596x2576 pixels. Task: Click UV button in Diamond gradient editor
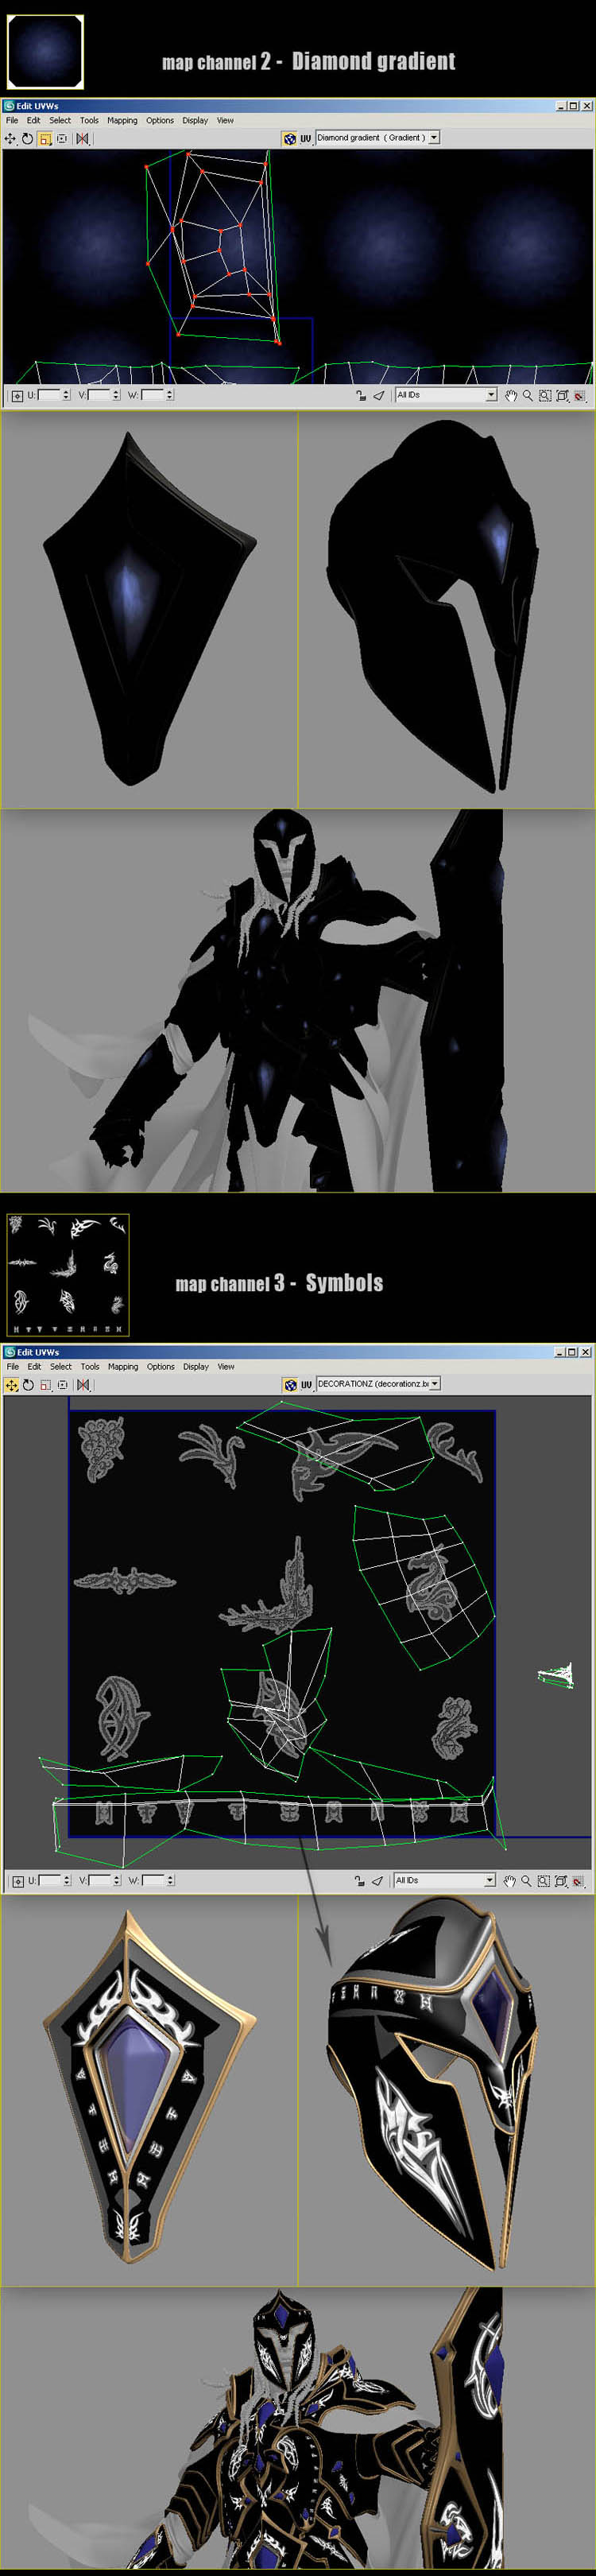(306, 139)
